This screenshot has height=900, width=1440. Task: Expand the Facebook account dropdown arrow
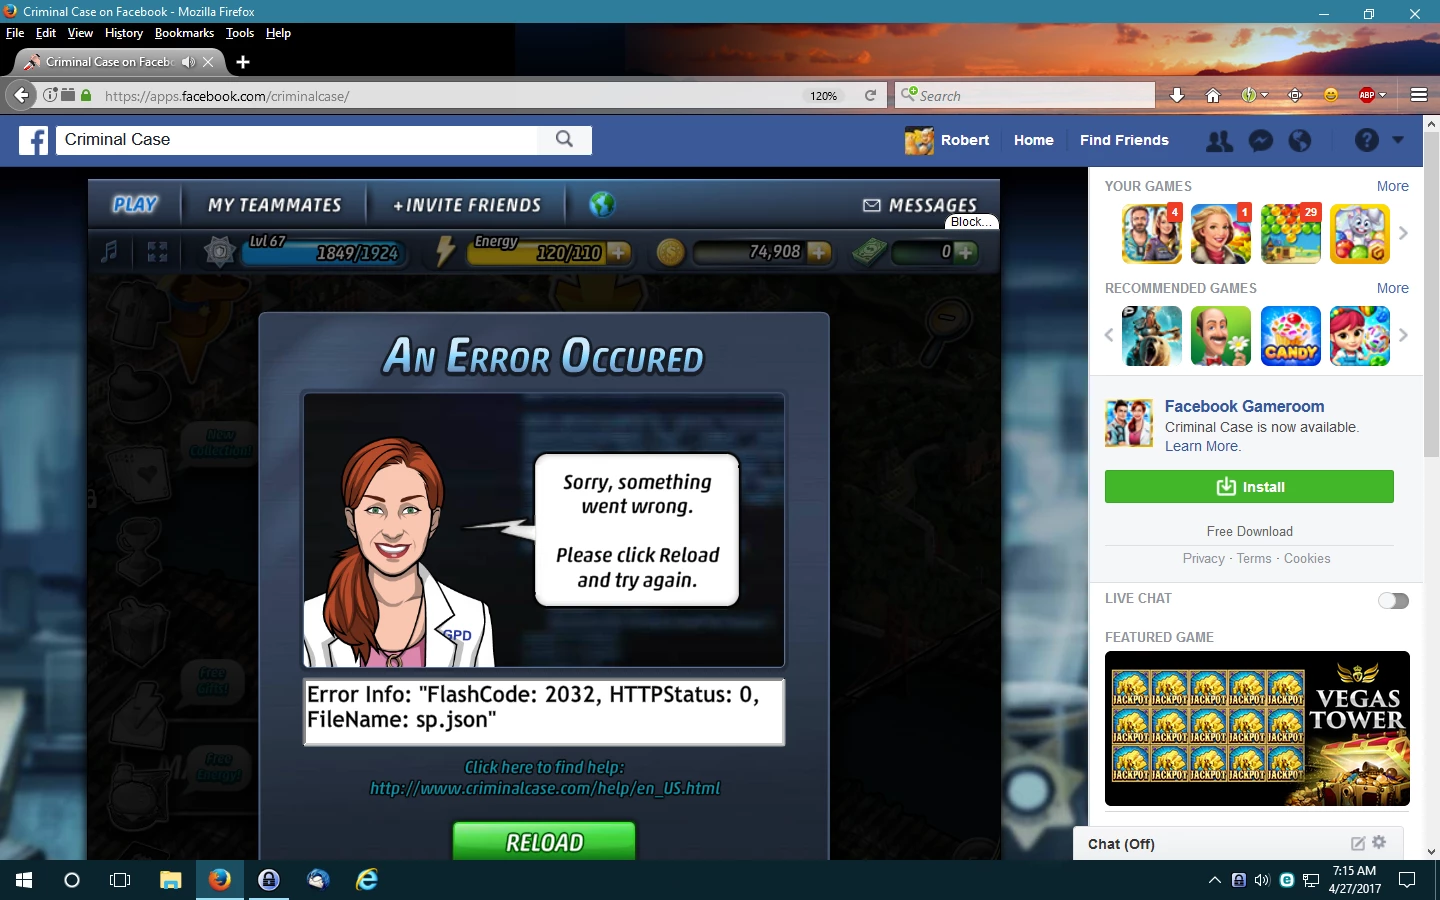point(1398,140)
